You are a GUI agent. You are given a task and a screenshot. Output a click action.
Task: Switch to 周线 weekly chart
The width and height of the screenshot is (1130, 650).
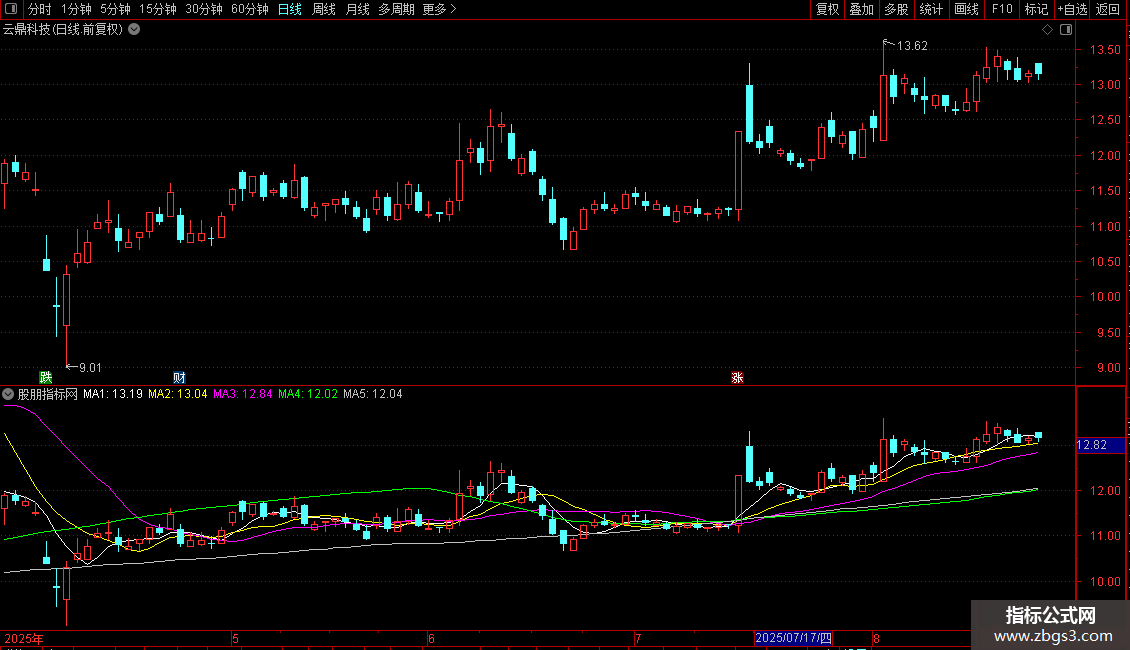(324, 9)
